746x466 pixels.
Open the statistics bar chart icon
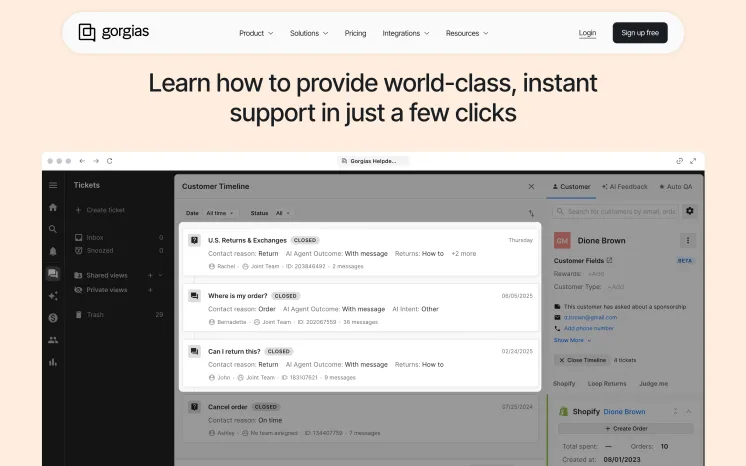53,361
